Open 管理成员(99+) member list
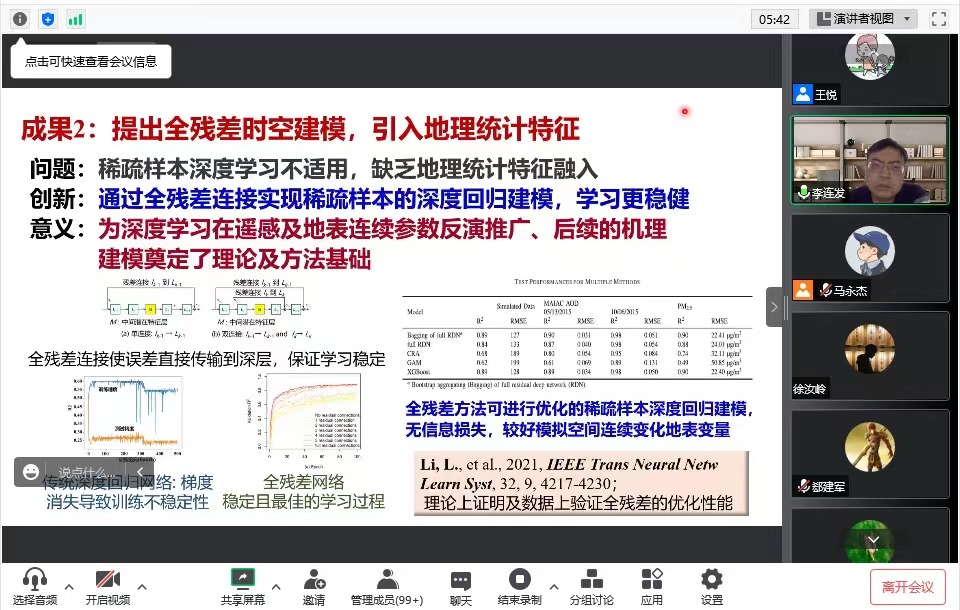 387,587
